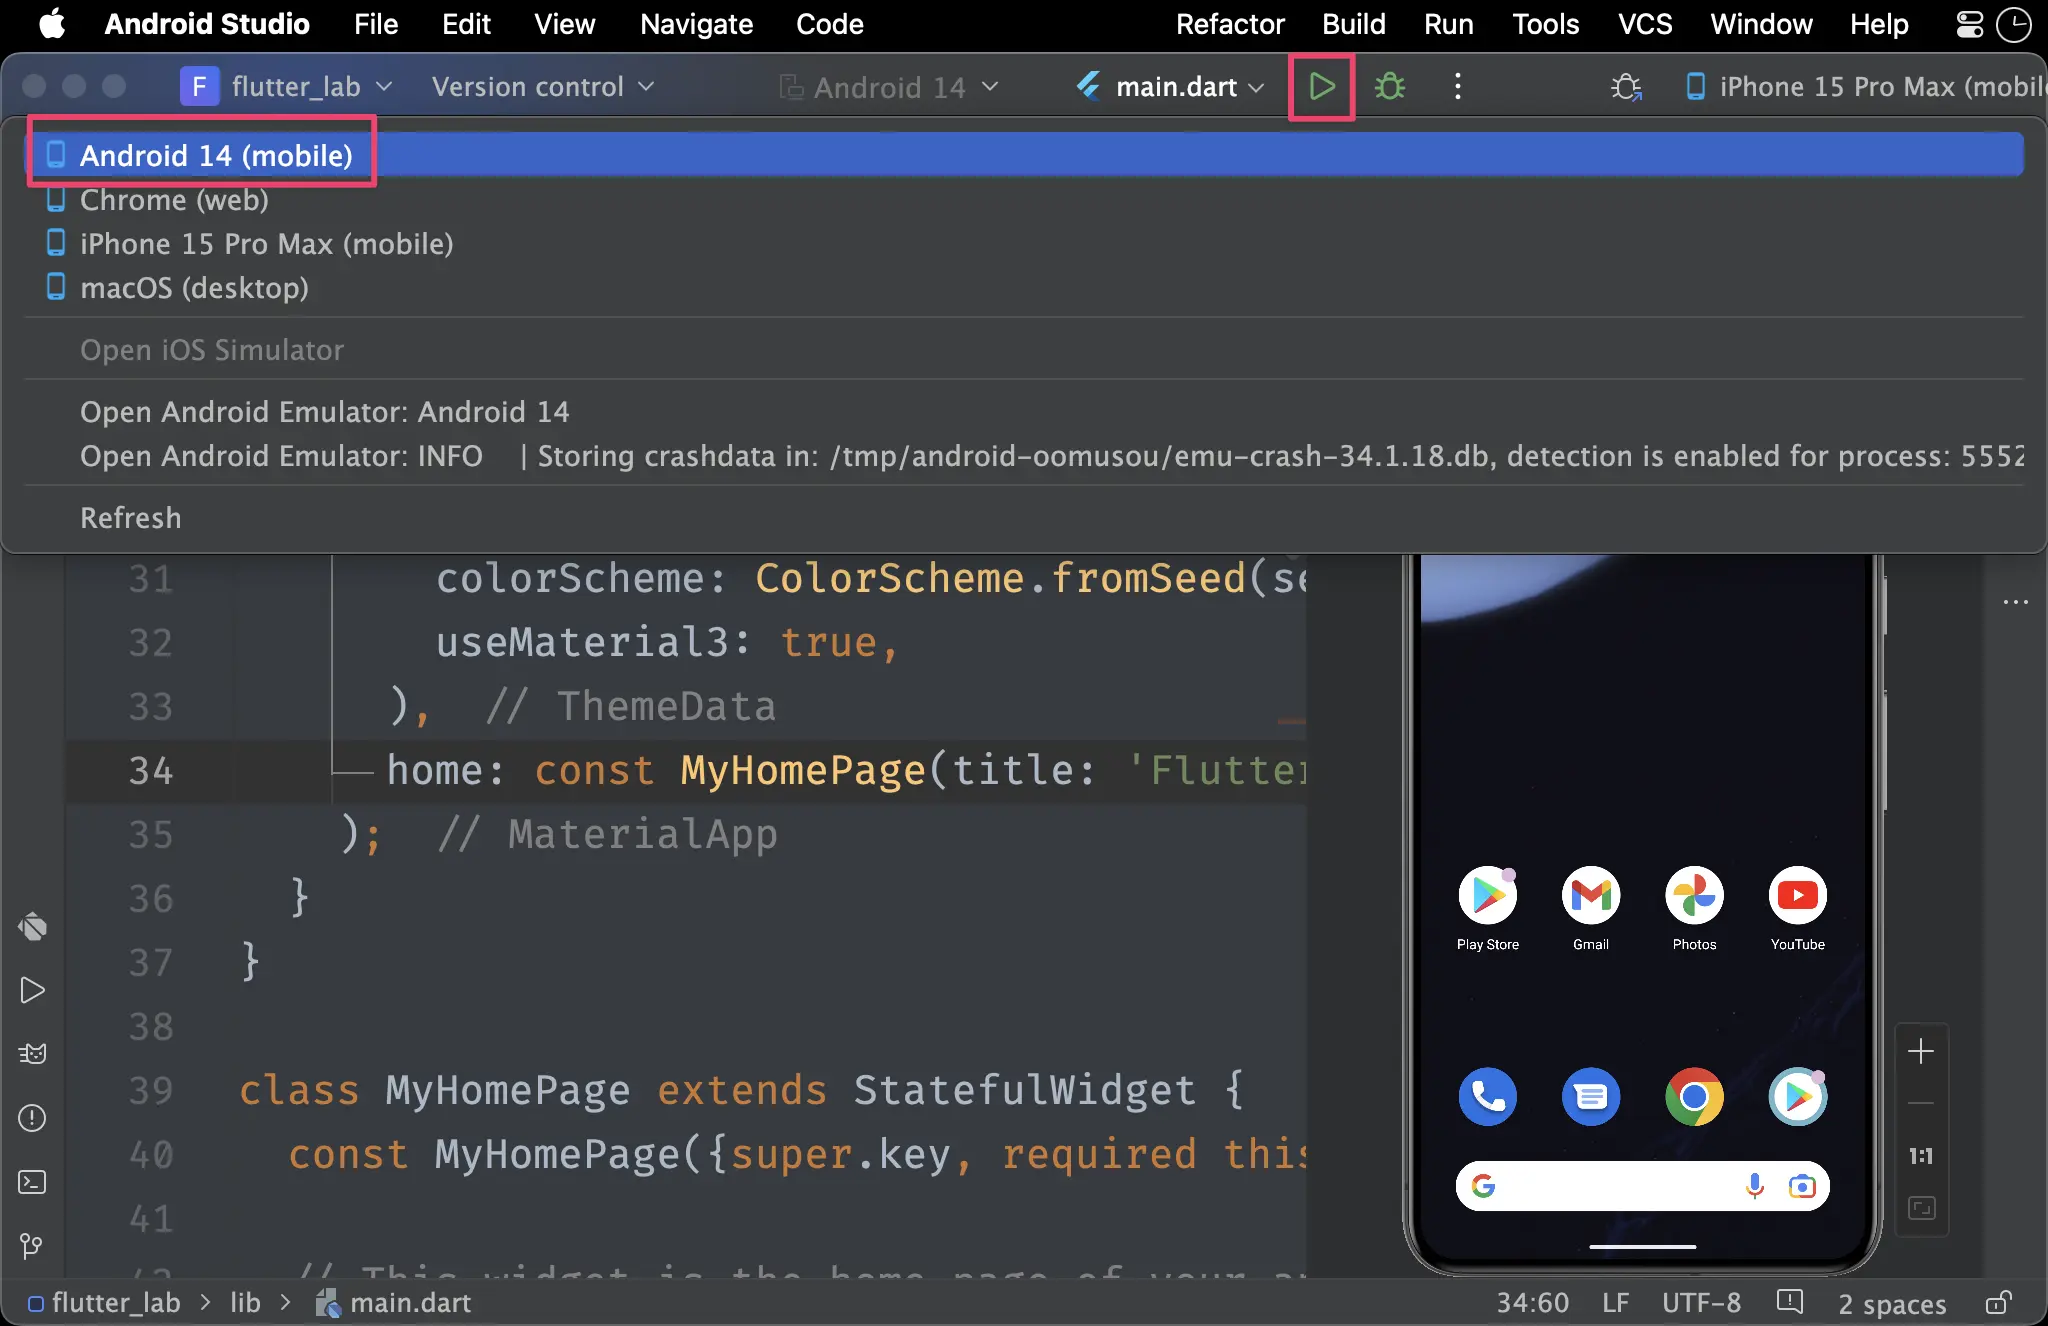Image resolution: width=2048 pixels, height=1326 pixels.
Task: Click lib breadcrumb in navigation bar
Action: coord(245,1302)
